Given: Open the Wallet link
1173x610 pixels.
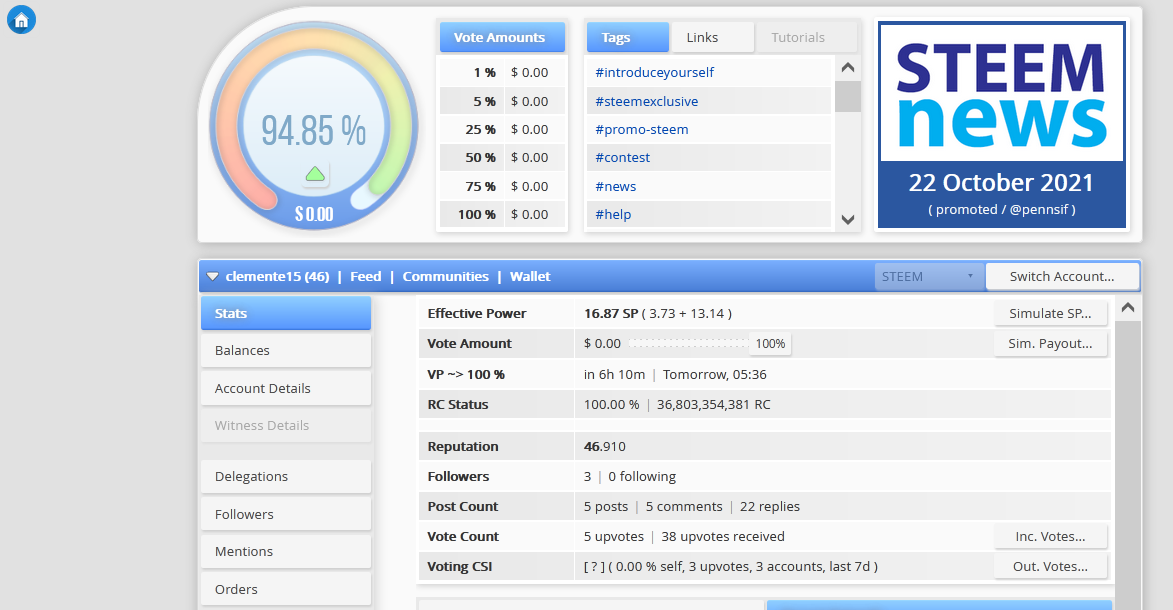Looking at the screenshot, I should tap(530, 276).
